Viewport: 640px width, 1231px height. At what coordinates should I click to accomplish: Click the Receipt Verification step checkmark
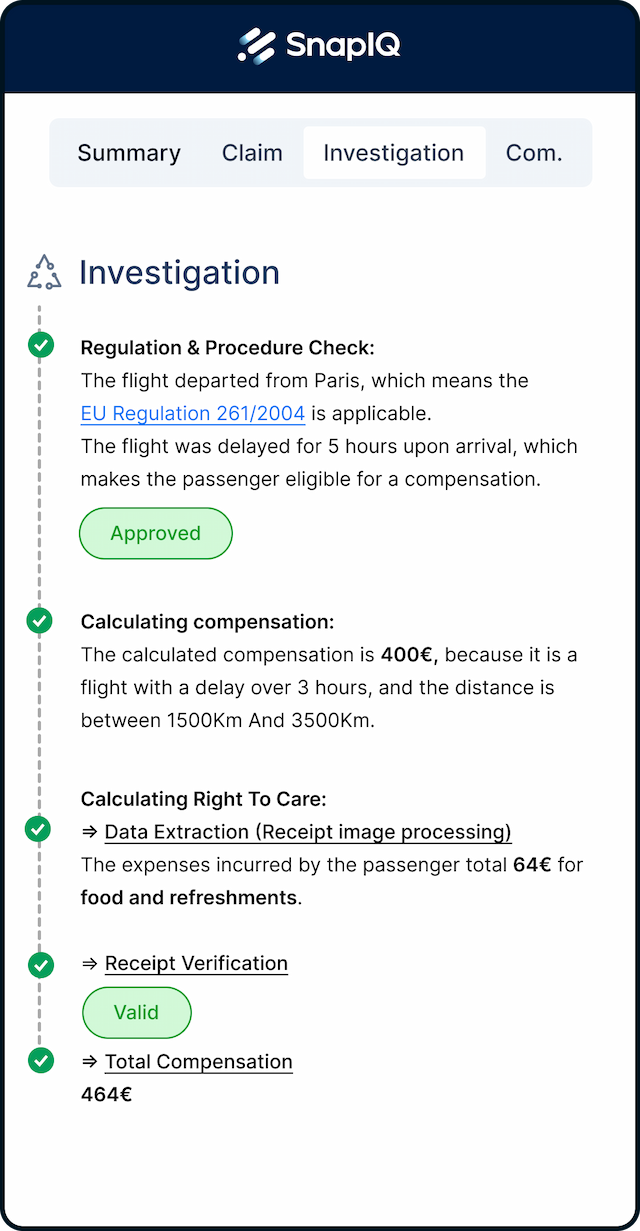click(40, 965)
